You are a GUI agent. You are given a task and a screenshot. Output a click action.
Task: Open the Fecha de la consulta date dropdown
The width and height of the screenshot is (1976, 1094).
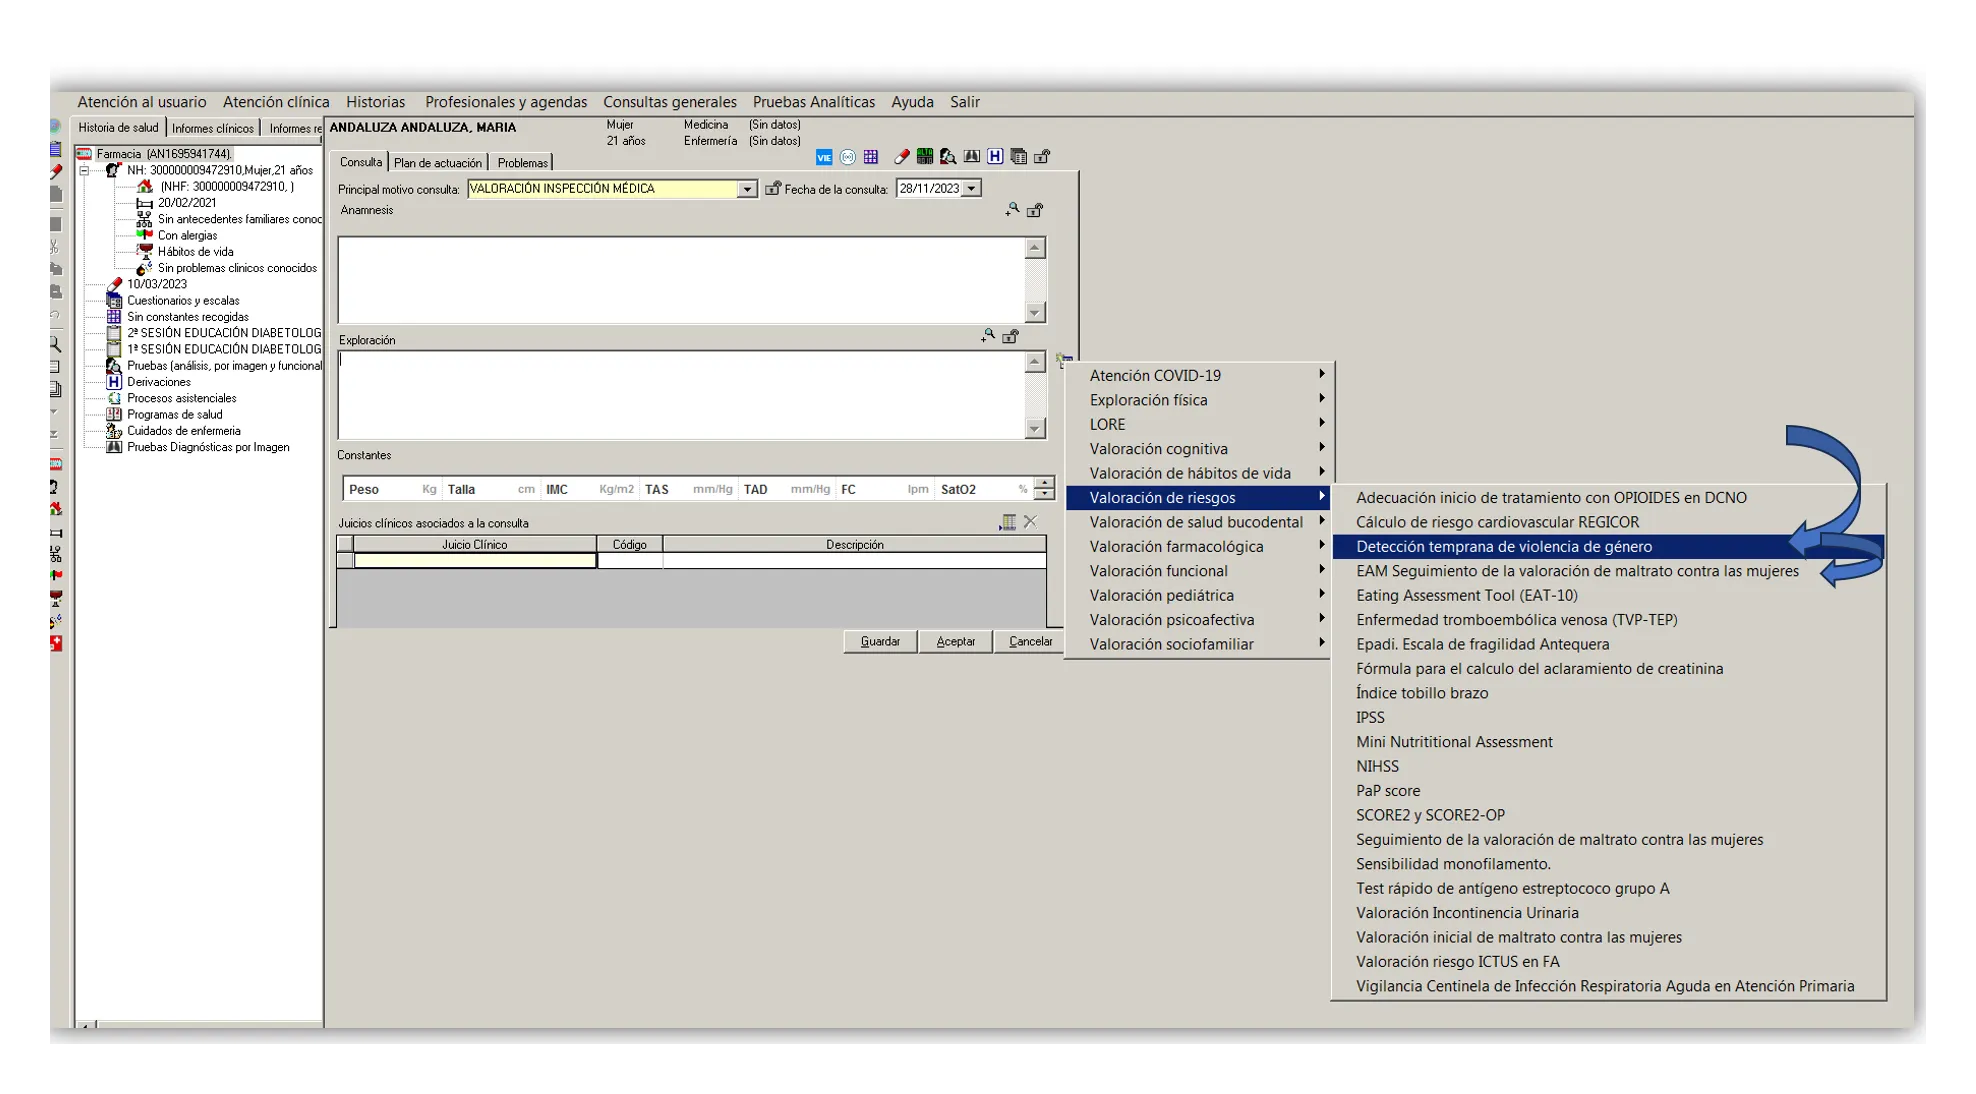(971, 188)
